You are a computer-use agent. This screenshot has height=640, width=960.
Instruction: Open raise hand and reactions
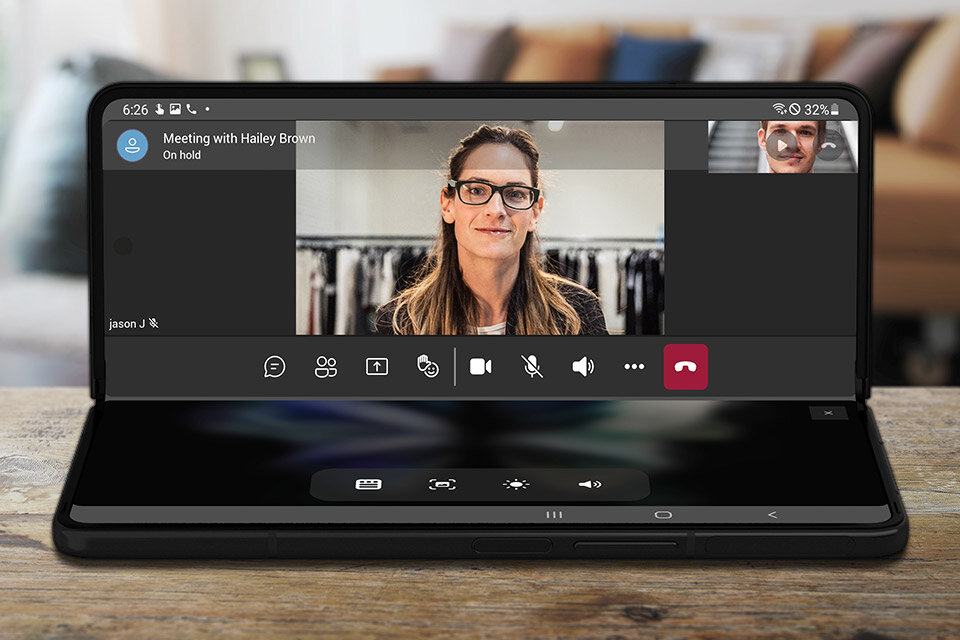coord(428,367)
